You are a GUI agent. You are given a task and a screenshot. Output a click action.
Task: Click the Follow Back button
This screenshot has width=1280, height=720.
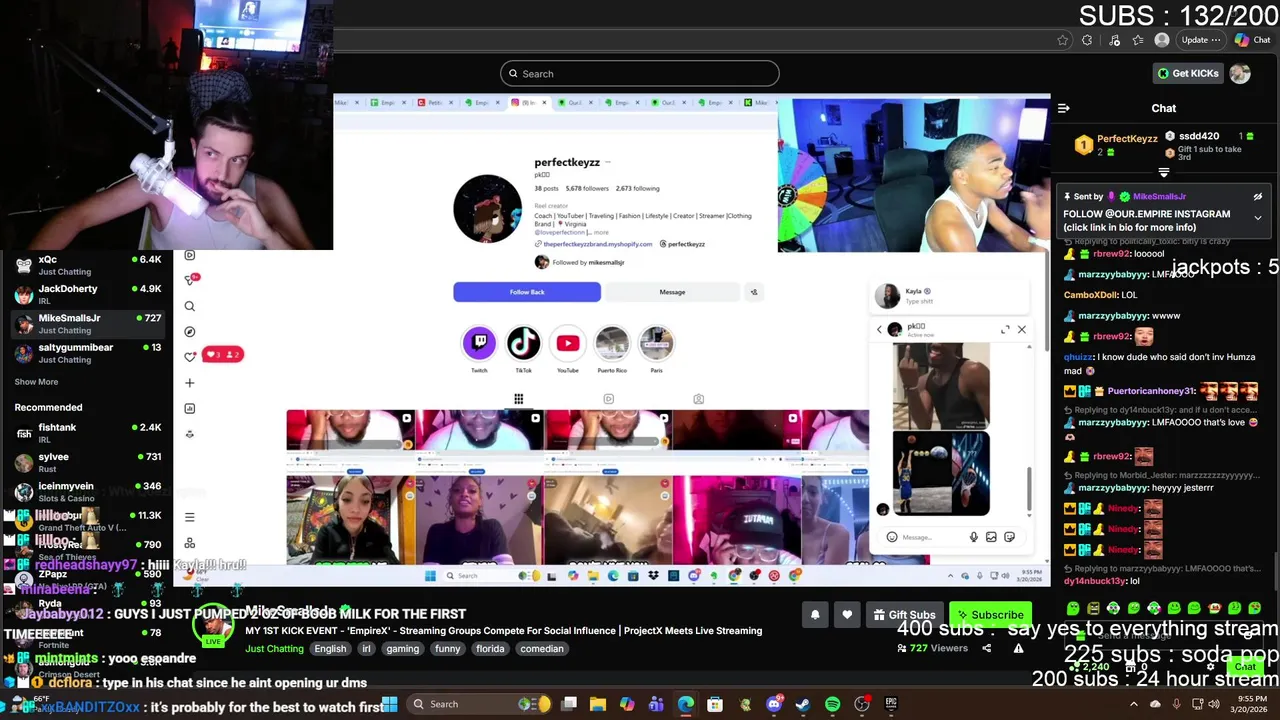click(527, 292)
